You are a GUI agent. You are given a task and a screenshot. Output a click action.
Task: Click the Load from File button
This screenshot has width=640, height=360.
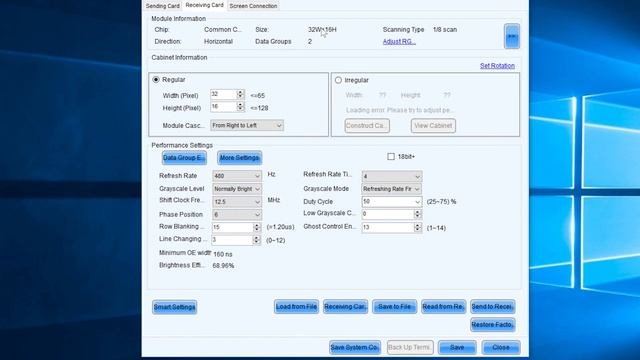click(296, 307)
